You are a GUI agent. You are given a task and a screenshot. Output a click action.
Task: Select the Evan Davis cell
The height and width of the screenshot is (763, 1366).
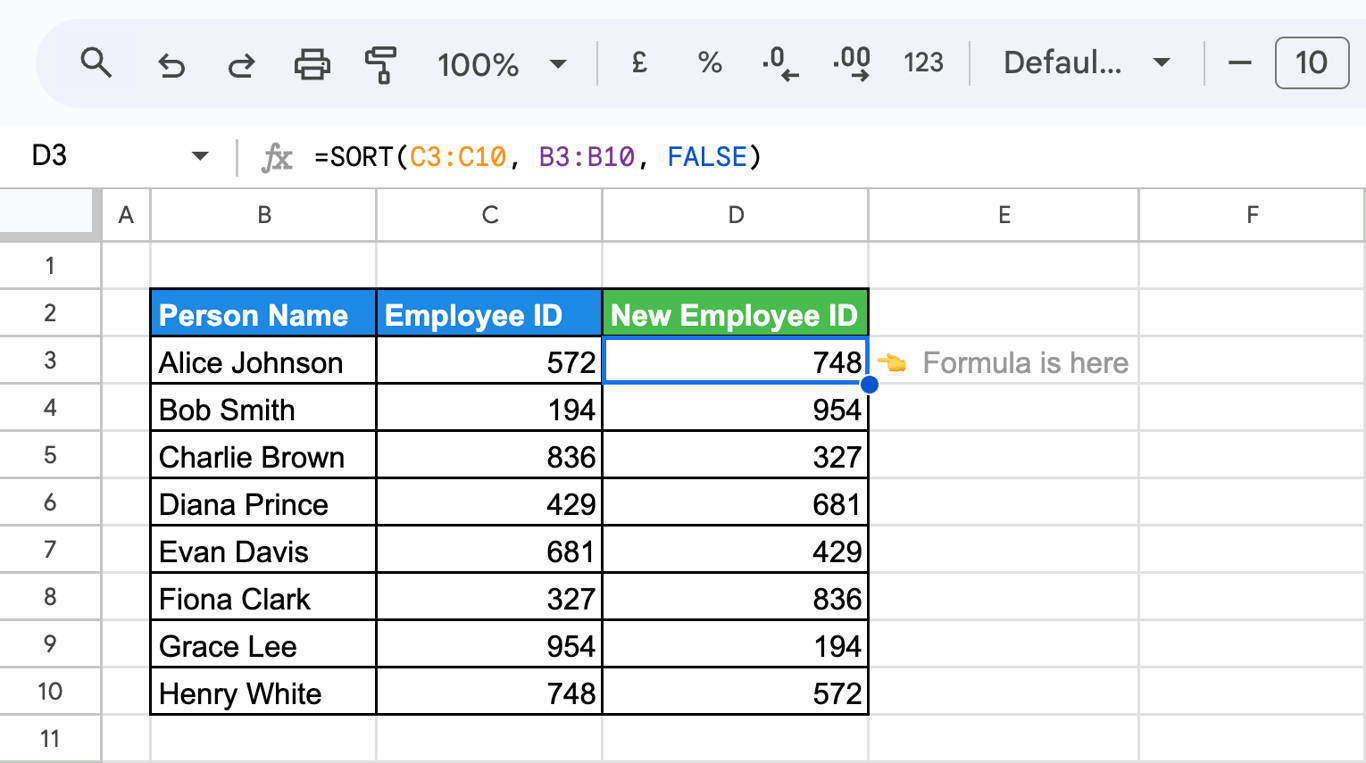tap(264, 550)
